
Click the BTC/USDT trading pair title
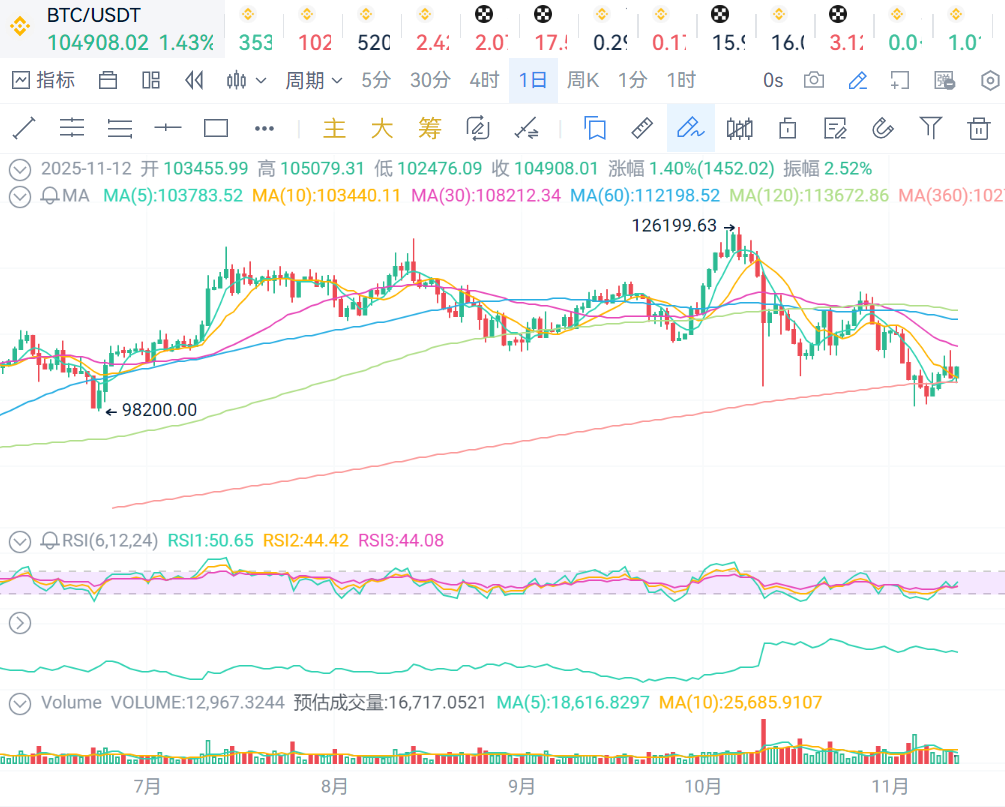94,15
